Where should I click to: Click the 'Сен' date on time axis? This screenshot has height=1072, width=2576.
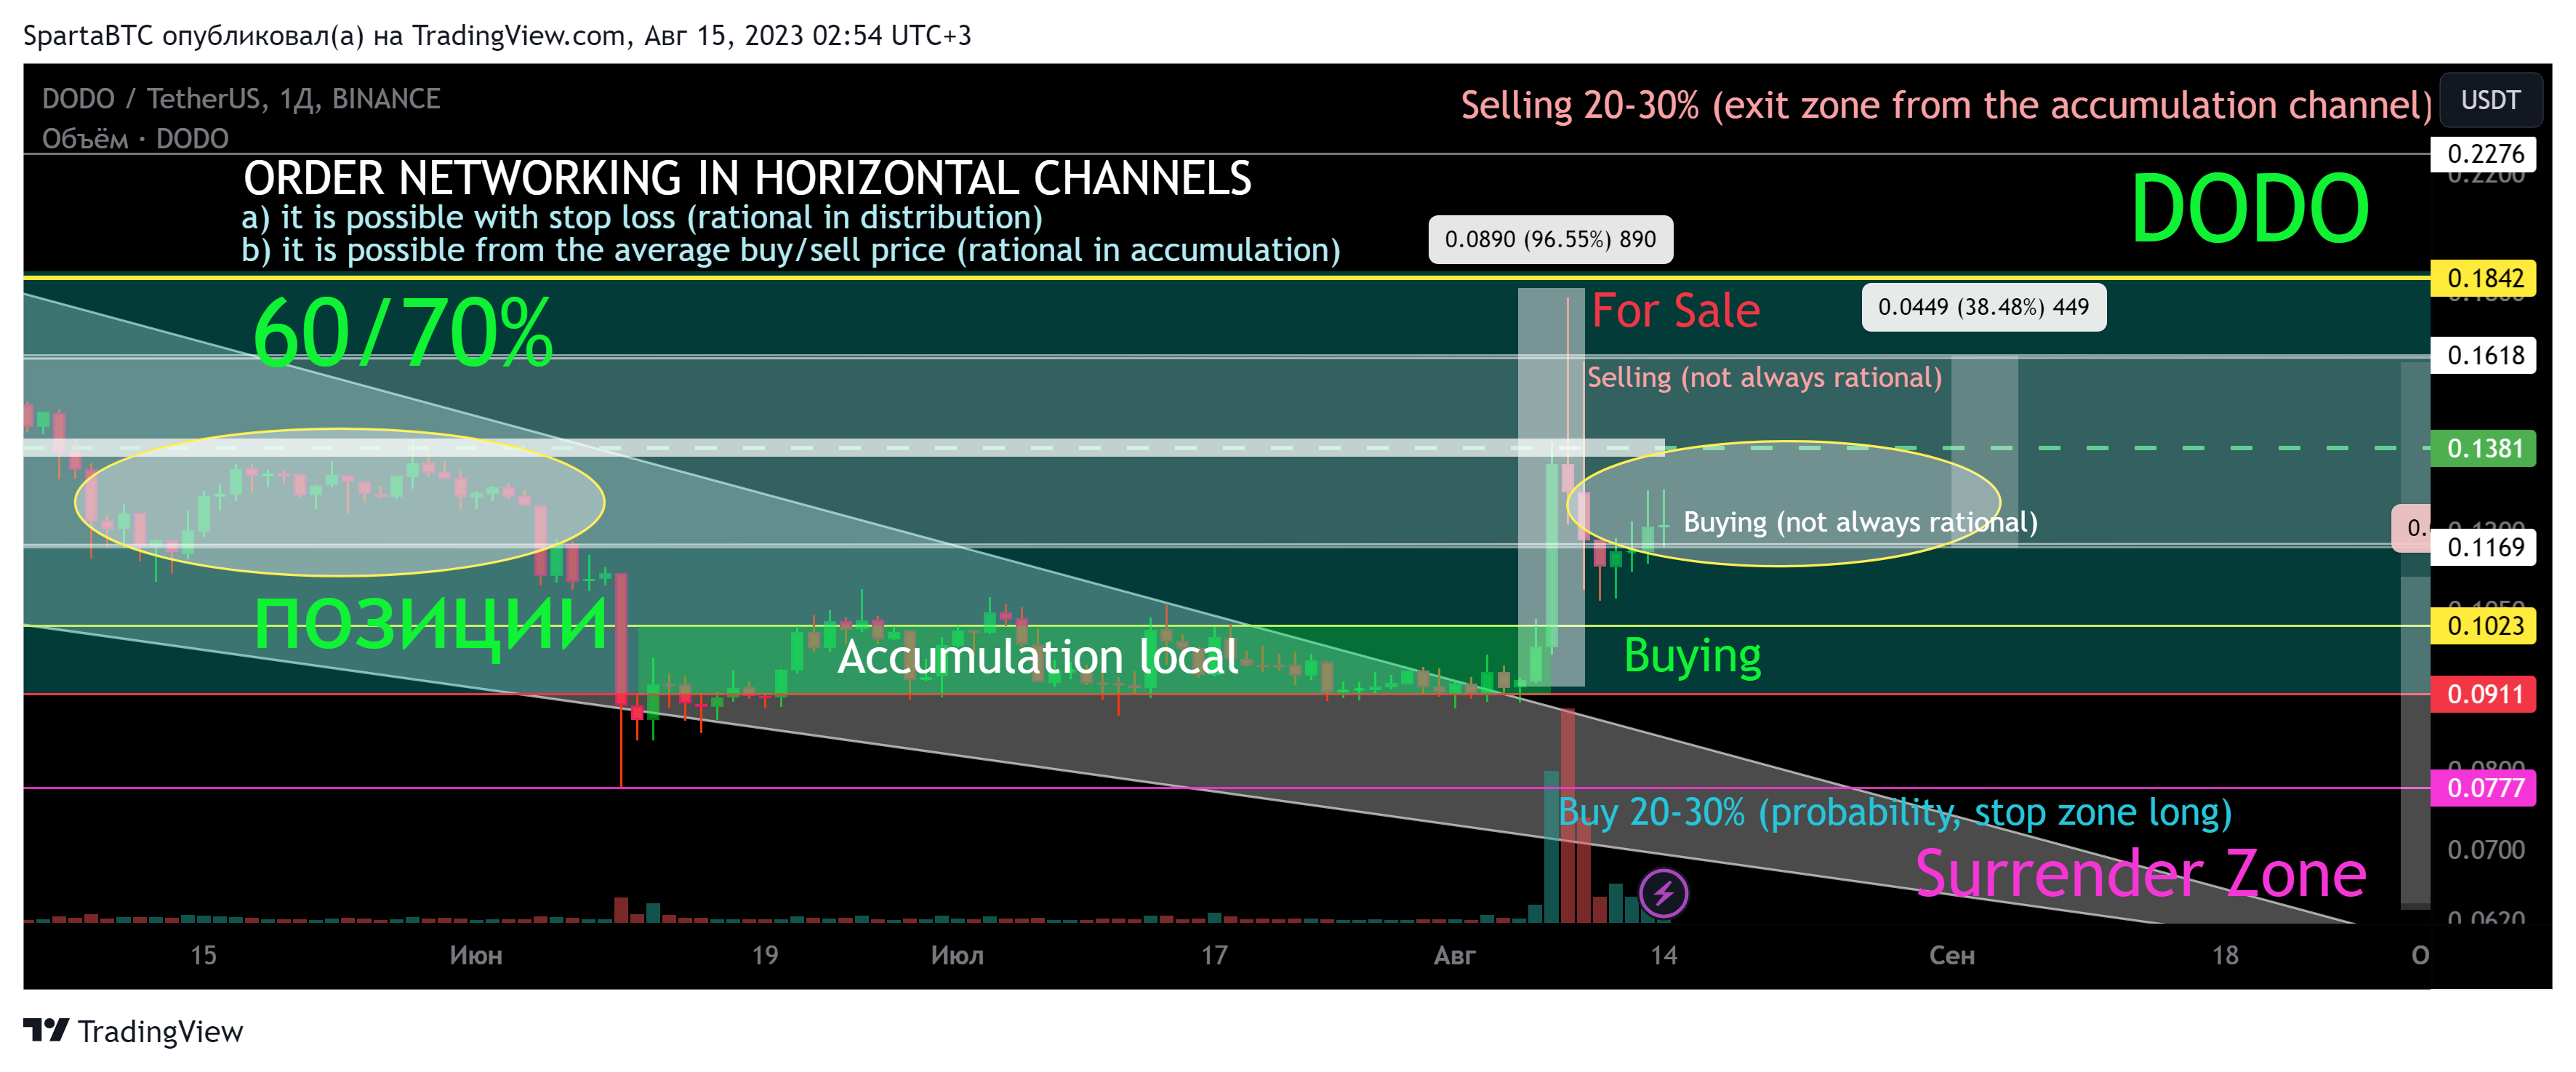click(1951, 955)
